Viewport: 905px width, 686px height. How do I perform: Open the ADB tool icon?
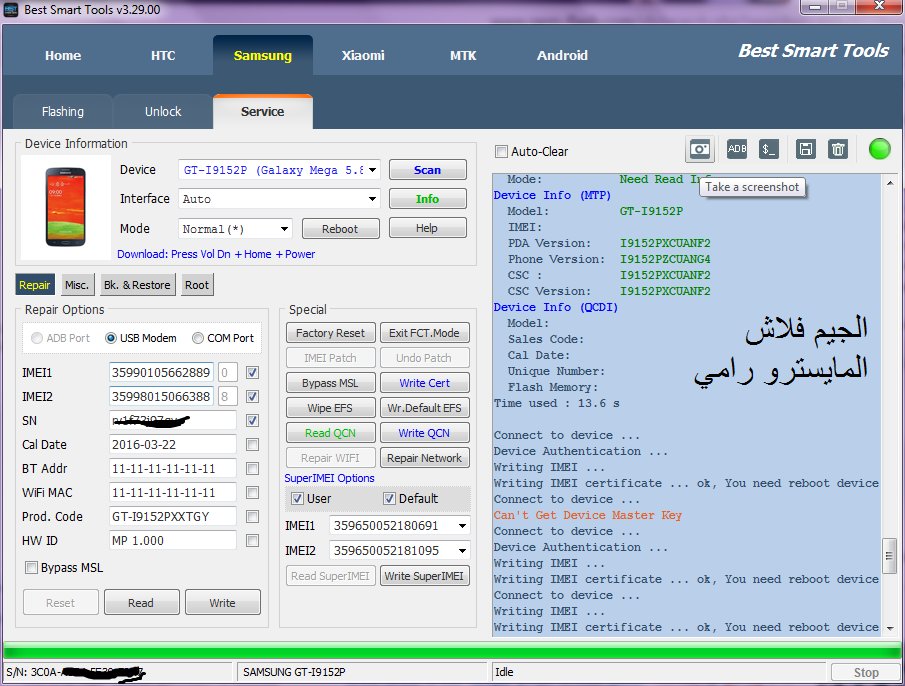coord(737,149)
